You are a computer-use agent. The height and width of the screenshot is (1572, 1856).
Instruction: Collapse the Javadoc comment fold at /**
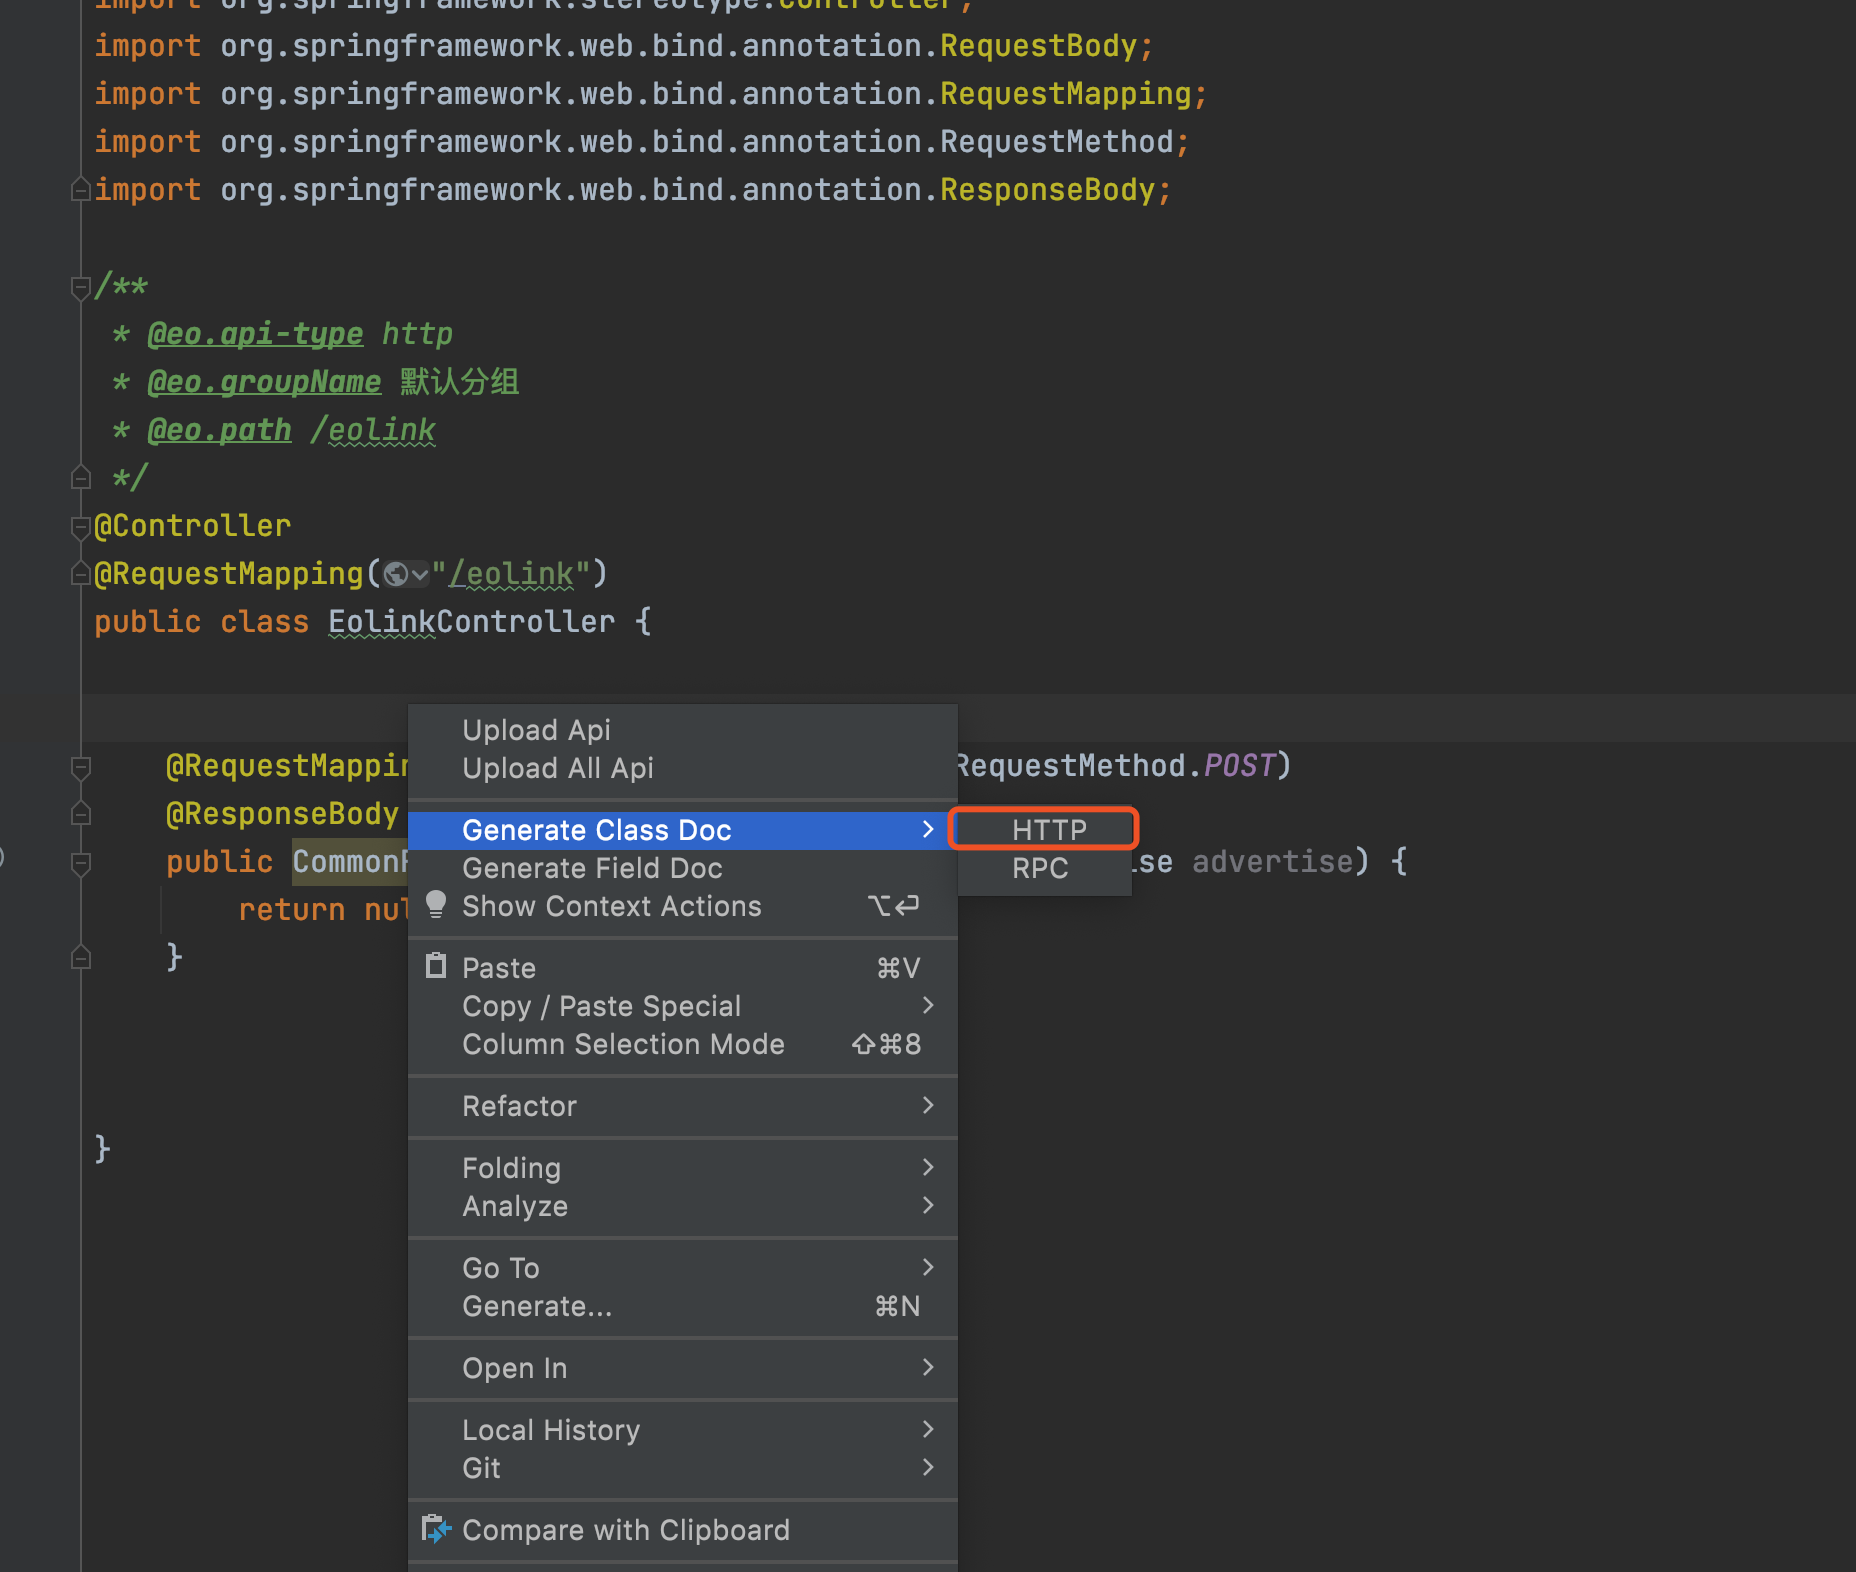81,288
